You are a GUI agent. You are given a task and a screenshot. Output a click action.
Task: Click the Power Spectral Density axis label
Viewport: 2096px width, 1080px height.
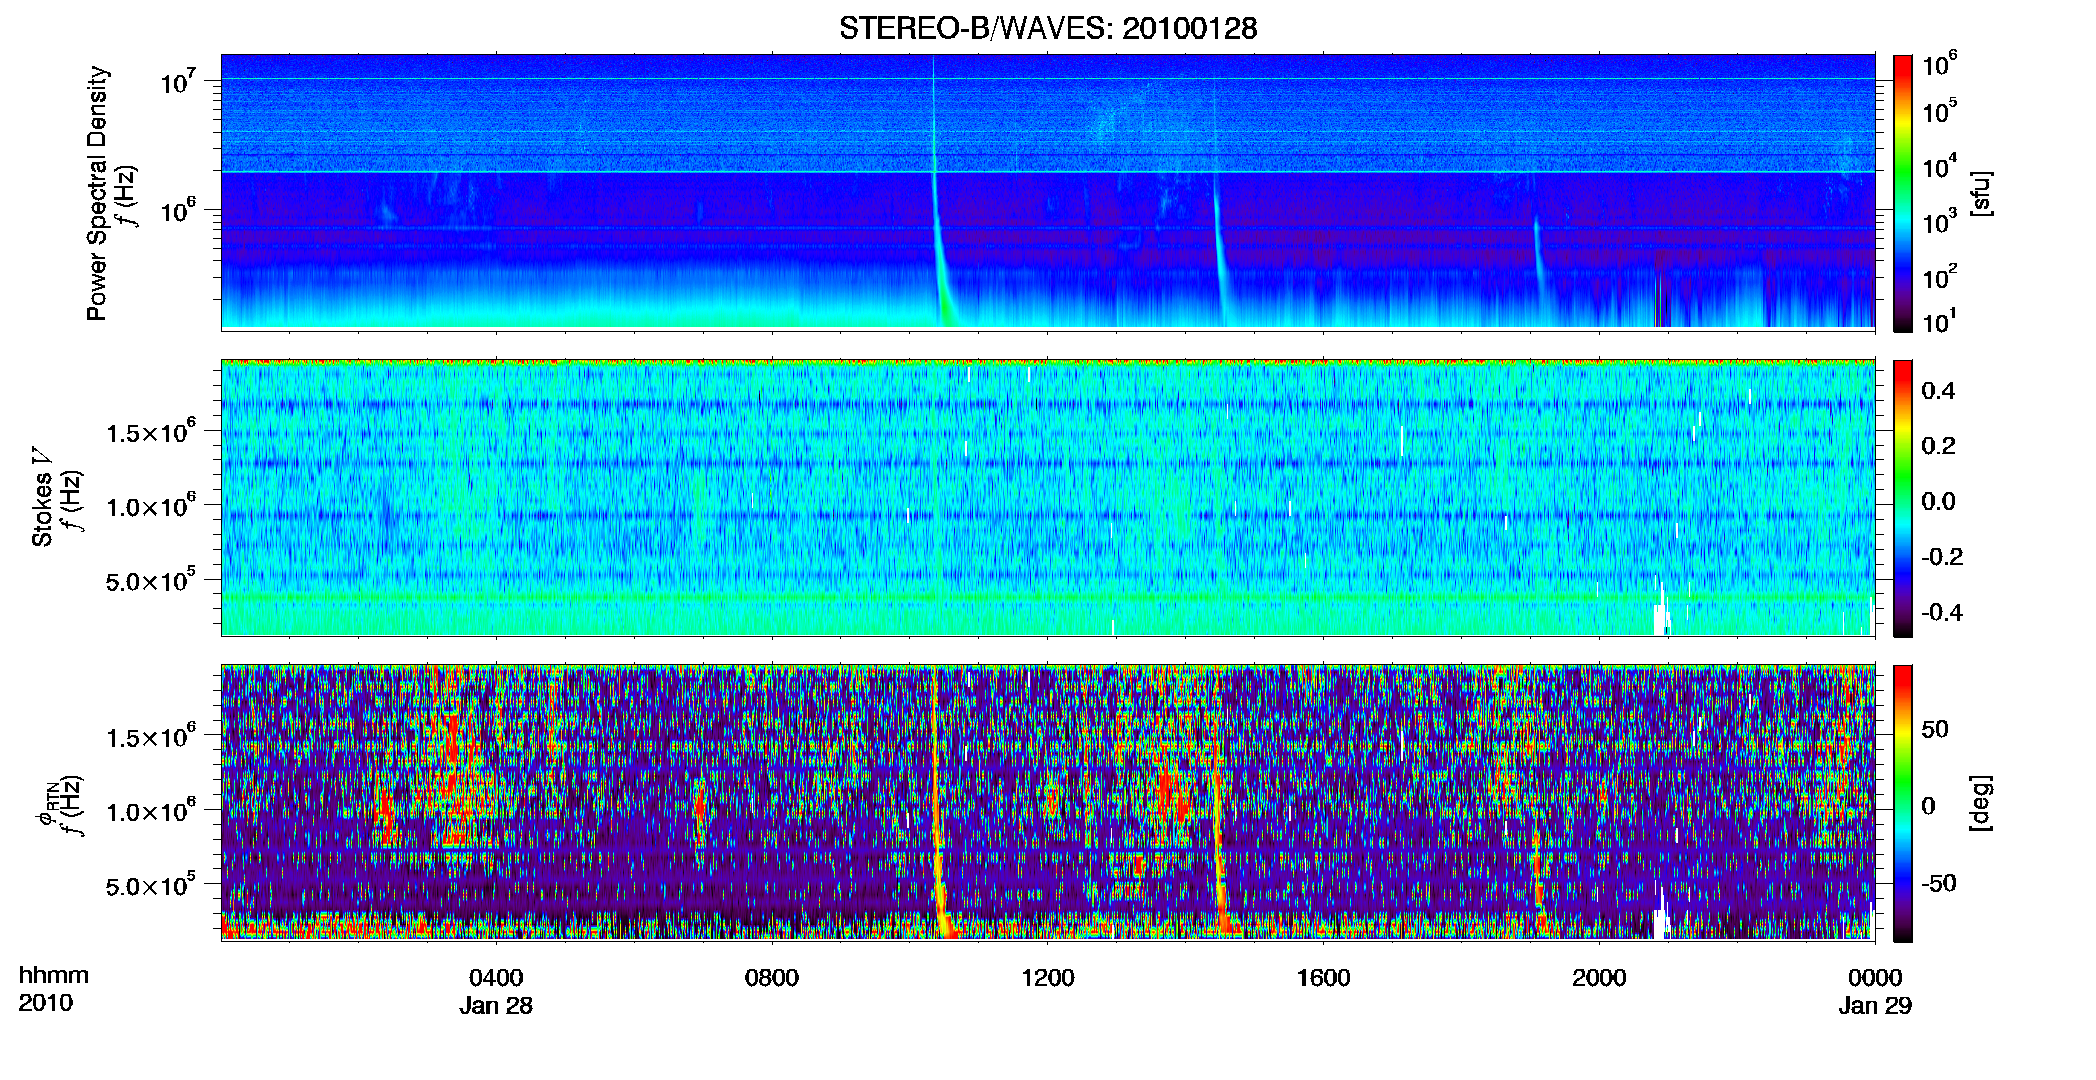97,193
